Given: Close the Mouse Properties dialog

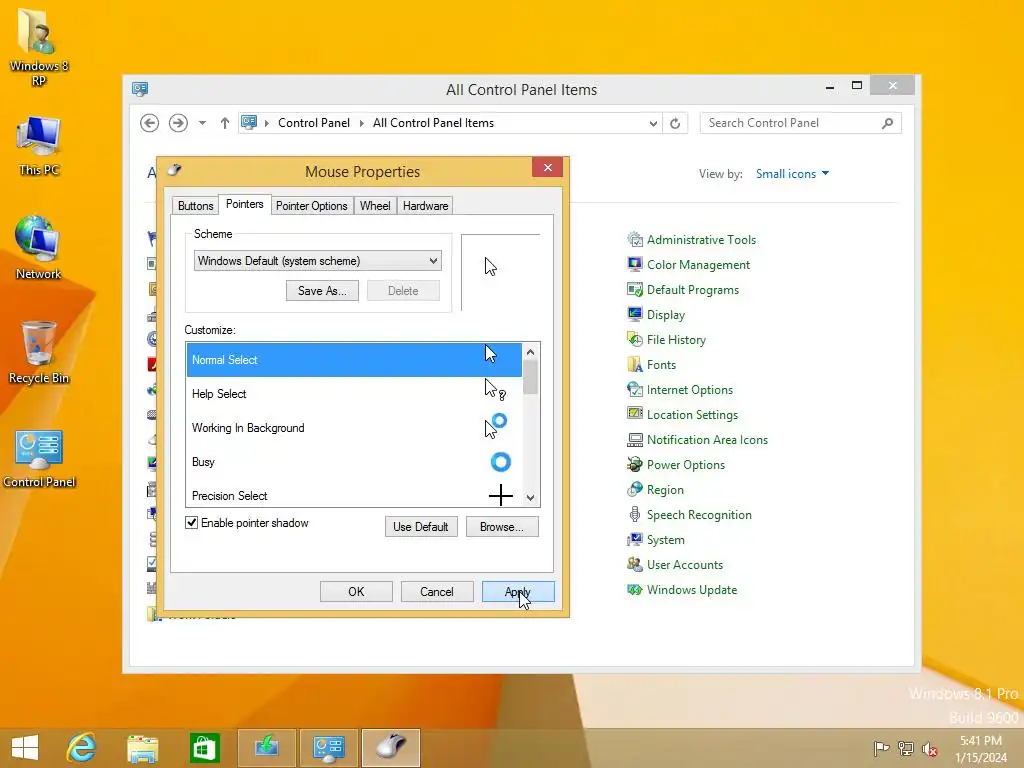Looking at the screenshot, I should point(547,167).
